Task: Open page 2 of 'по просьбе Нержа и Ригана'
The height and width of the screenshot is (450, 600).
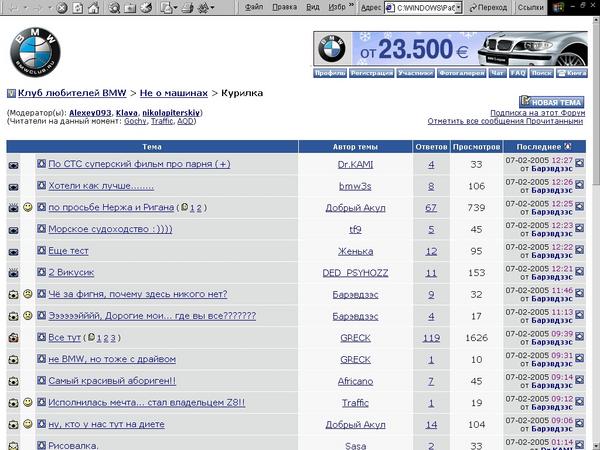Action: 199,208
